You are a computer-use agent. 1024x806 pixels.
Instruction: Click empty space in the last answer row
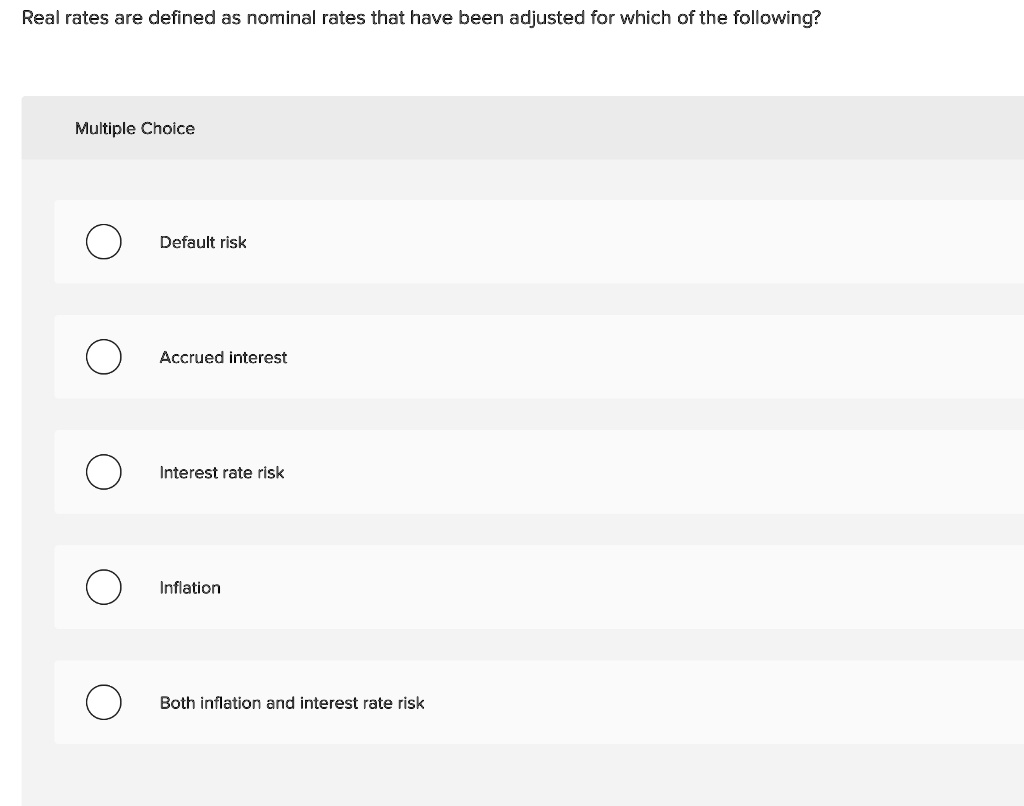pos(718,702)
